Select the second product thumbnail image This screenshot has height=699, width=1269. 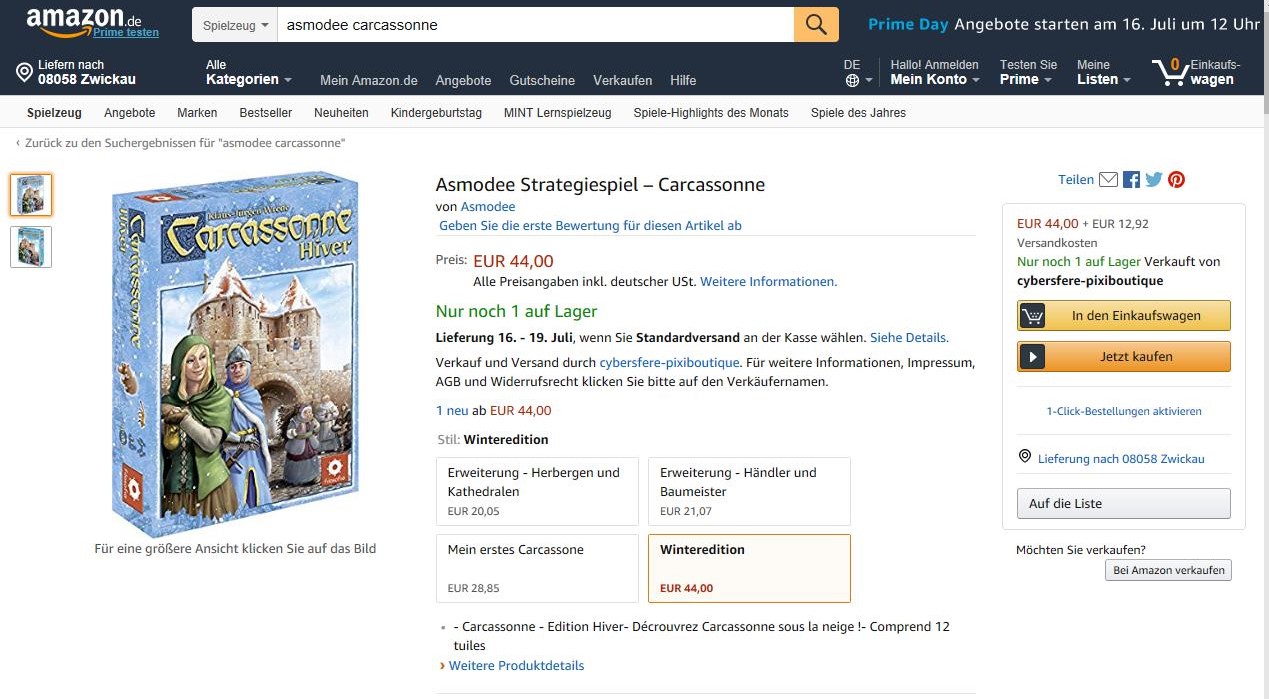point(31,247)
